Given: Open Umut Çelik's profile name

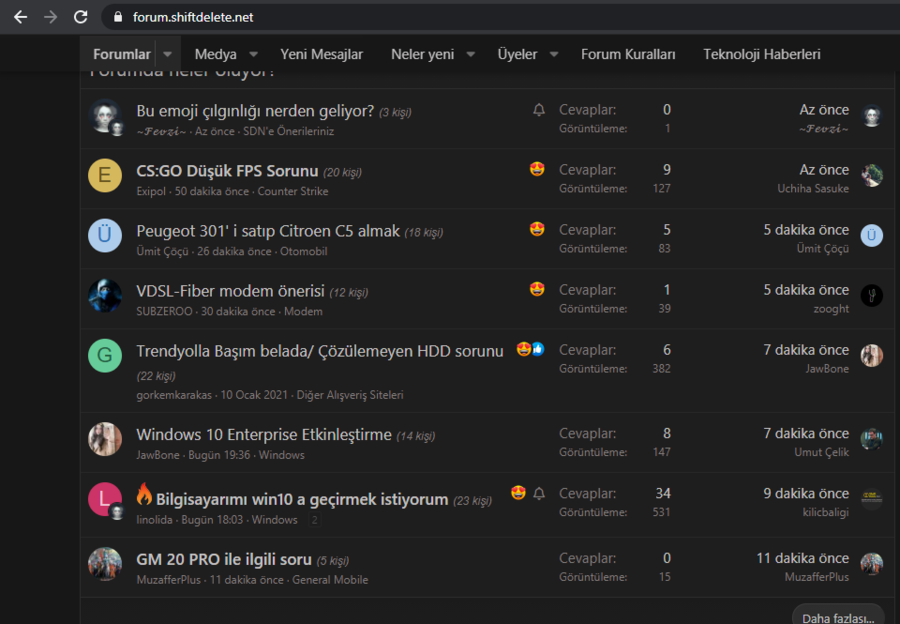Looking at the screenshot, I should coord(821,452).
